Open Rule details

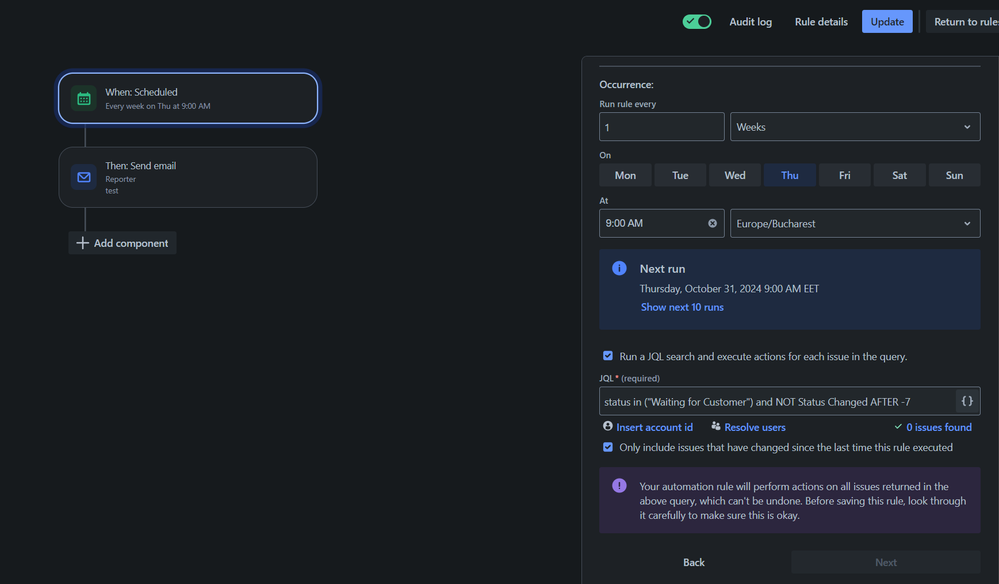click(x=821, y=22)
